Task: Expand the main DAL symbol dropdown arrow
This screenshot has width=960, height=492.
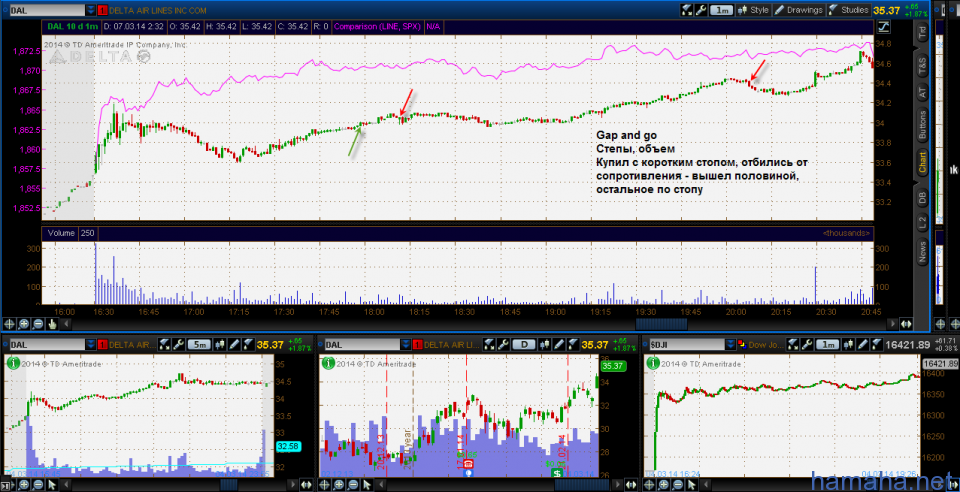Action: (91, 10)
